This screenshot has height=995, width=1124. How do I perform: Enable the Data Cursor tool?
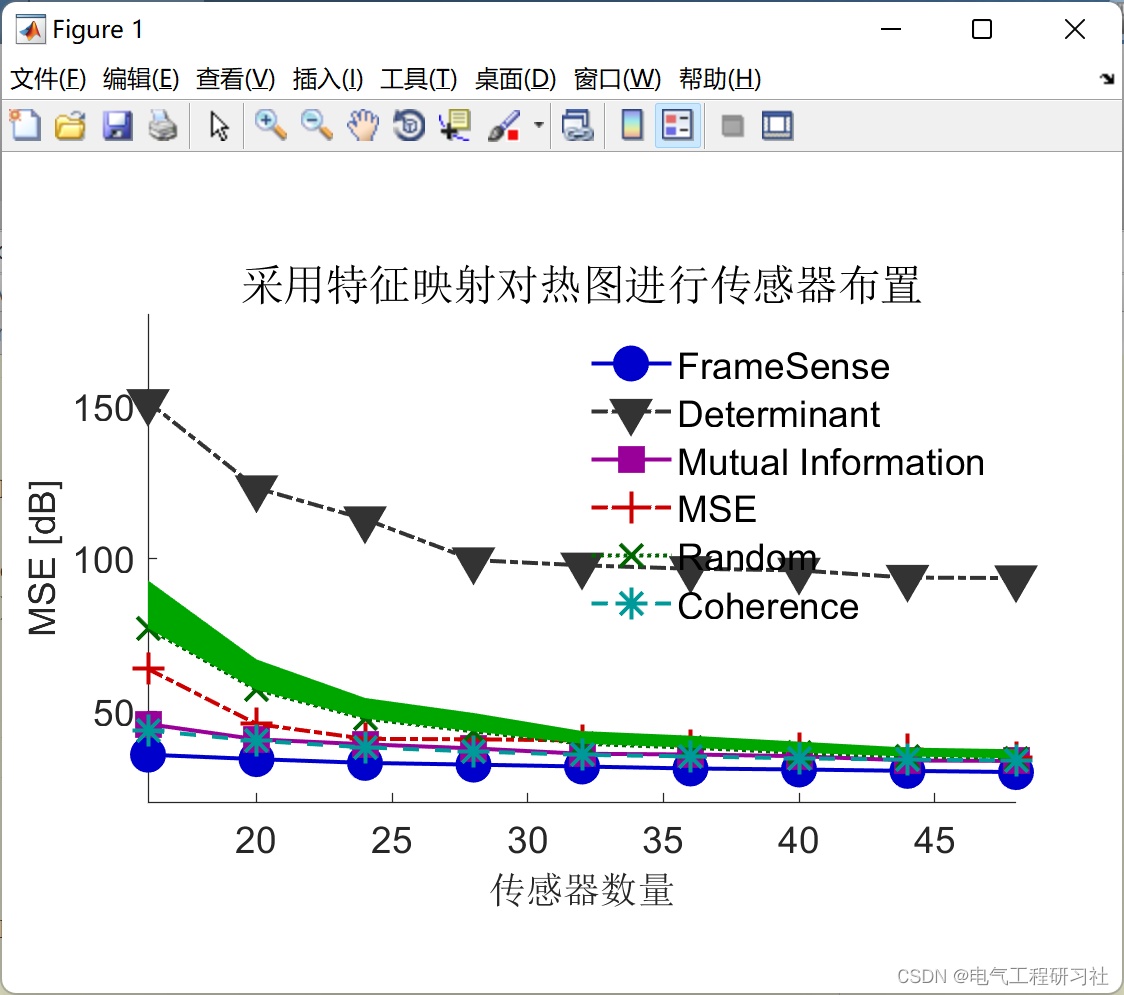(455, 126)
